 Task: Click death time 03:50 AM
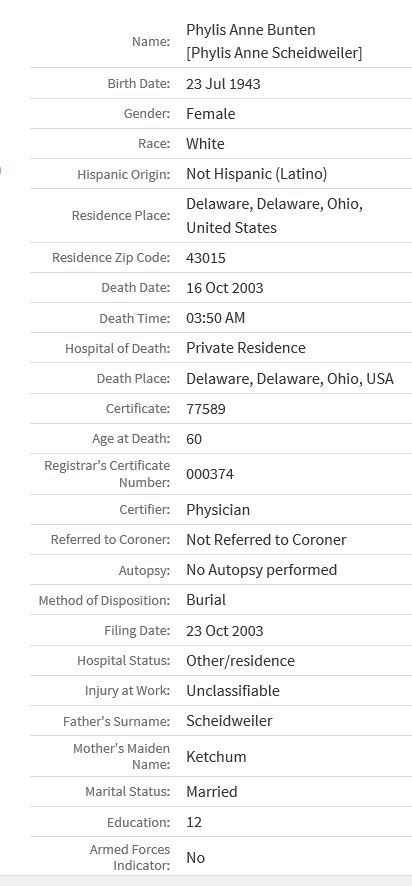pyautogui.click(x=216, y=318)
